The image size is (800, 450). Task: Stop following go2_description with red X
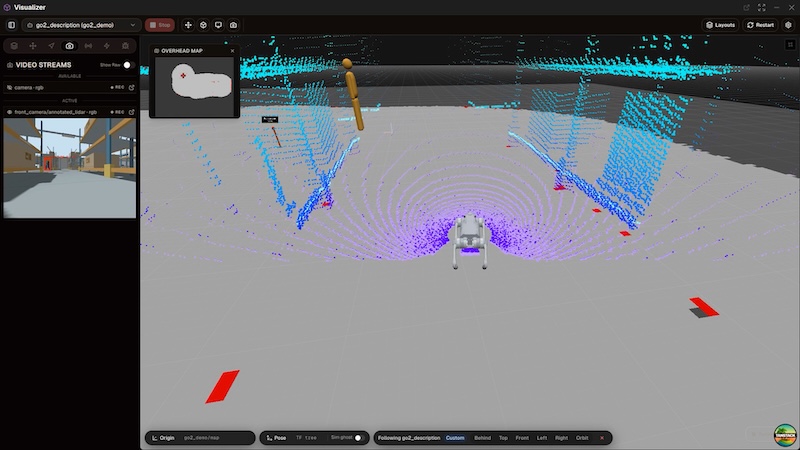pyautogui.click(x=602, y=438)
